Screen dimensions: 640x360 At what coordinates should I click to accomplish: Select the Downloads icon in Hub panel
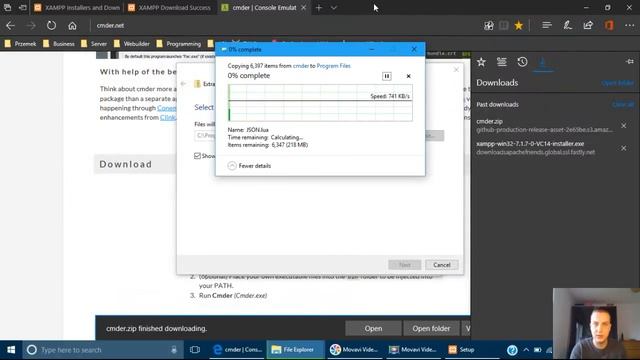(543, 62)
